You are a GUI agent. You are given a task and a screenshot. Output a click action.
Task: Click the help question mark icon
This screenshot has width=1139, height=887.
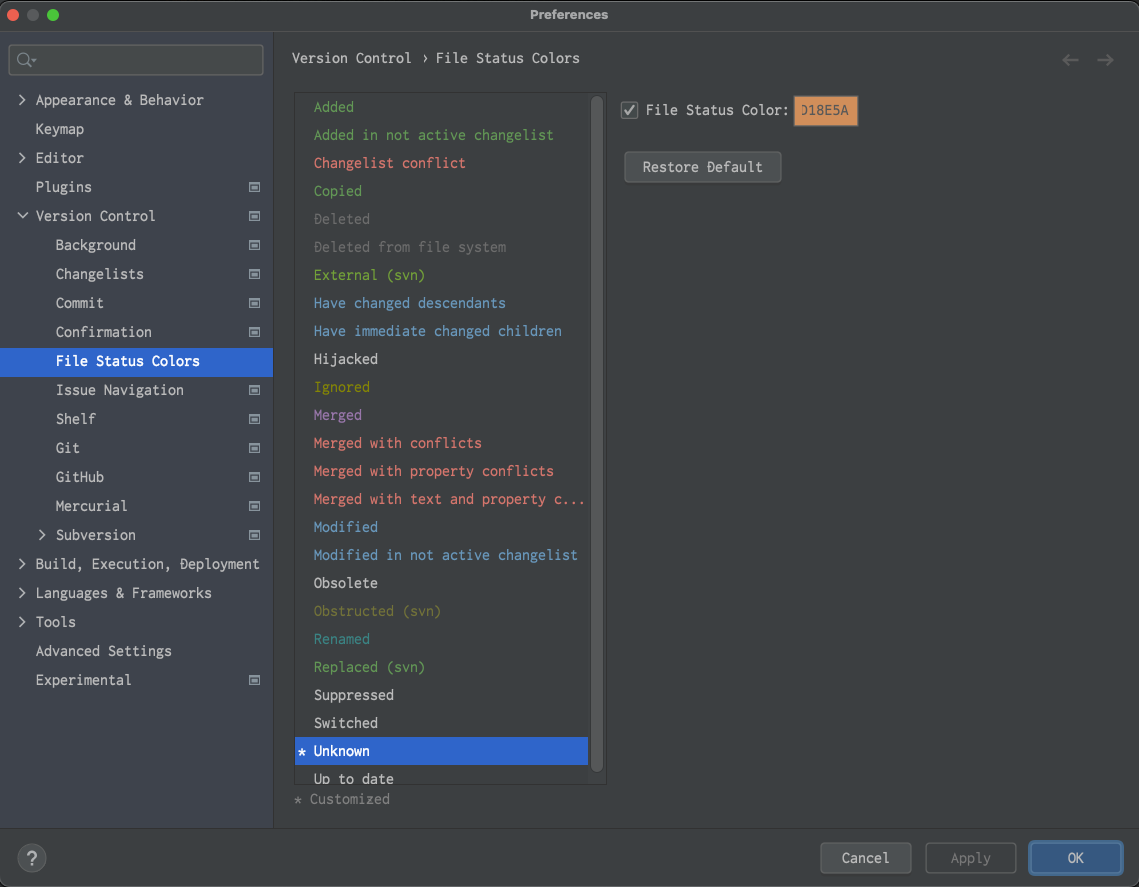click(31, 858)
